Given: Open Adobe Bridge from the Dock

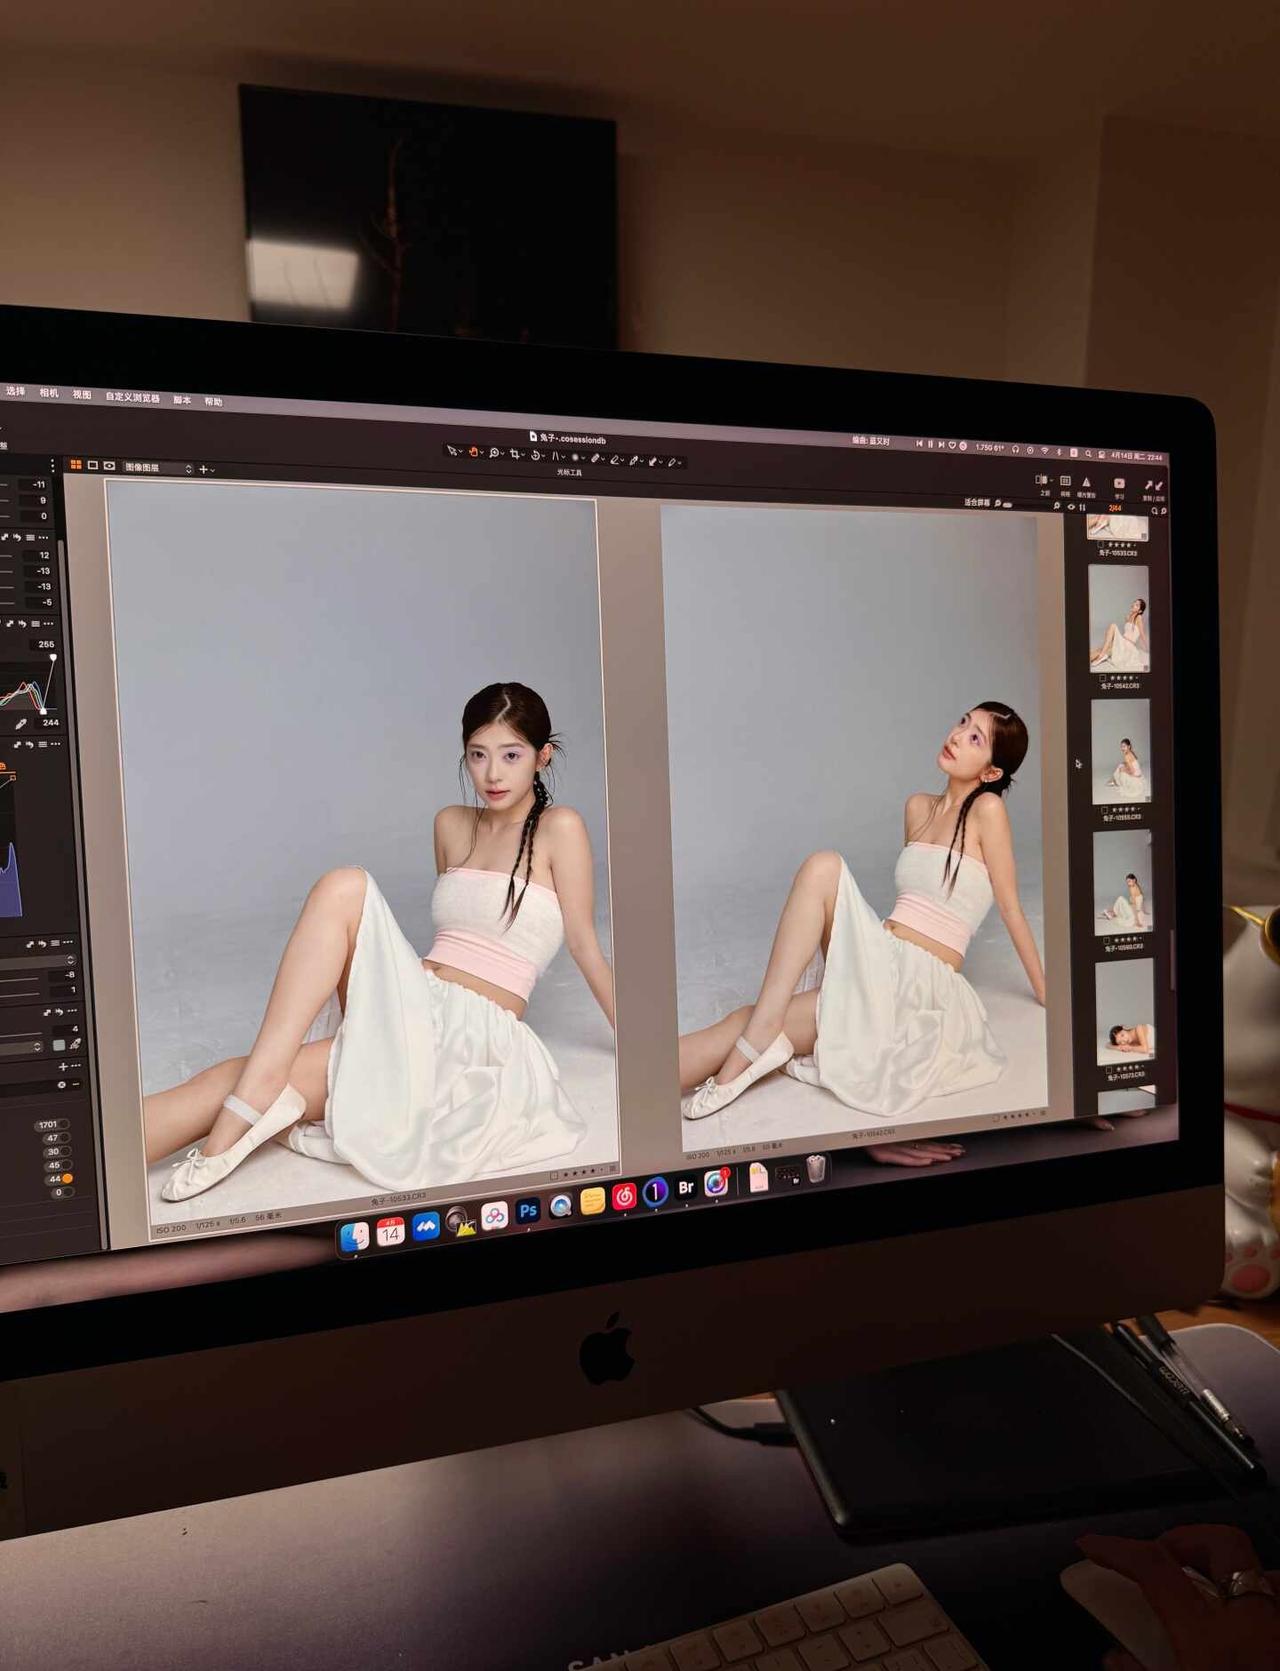Looking at the screenshot, I should (686, 1188).
